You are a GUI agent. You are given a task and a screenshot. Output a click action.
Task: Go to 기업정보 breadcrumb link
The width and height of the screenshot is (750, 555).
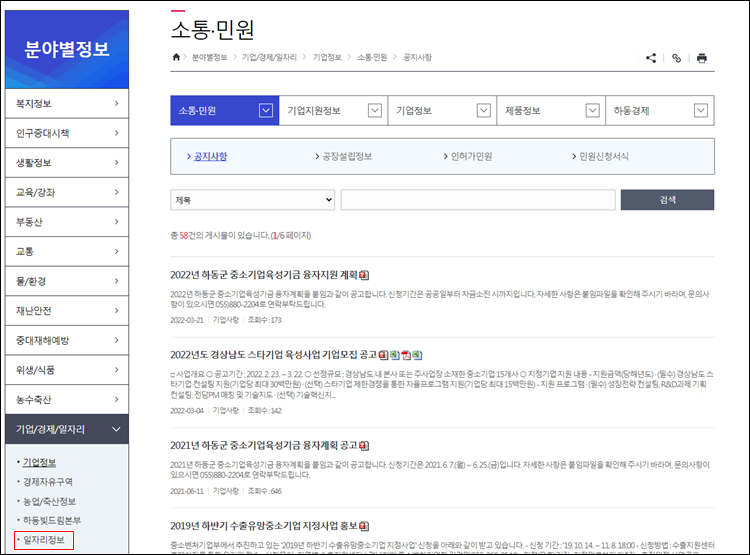click(x=327, y=57)
